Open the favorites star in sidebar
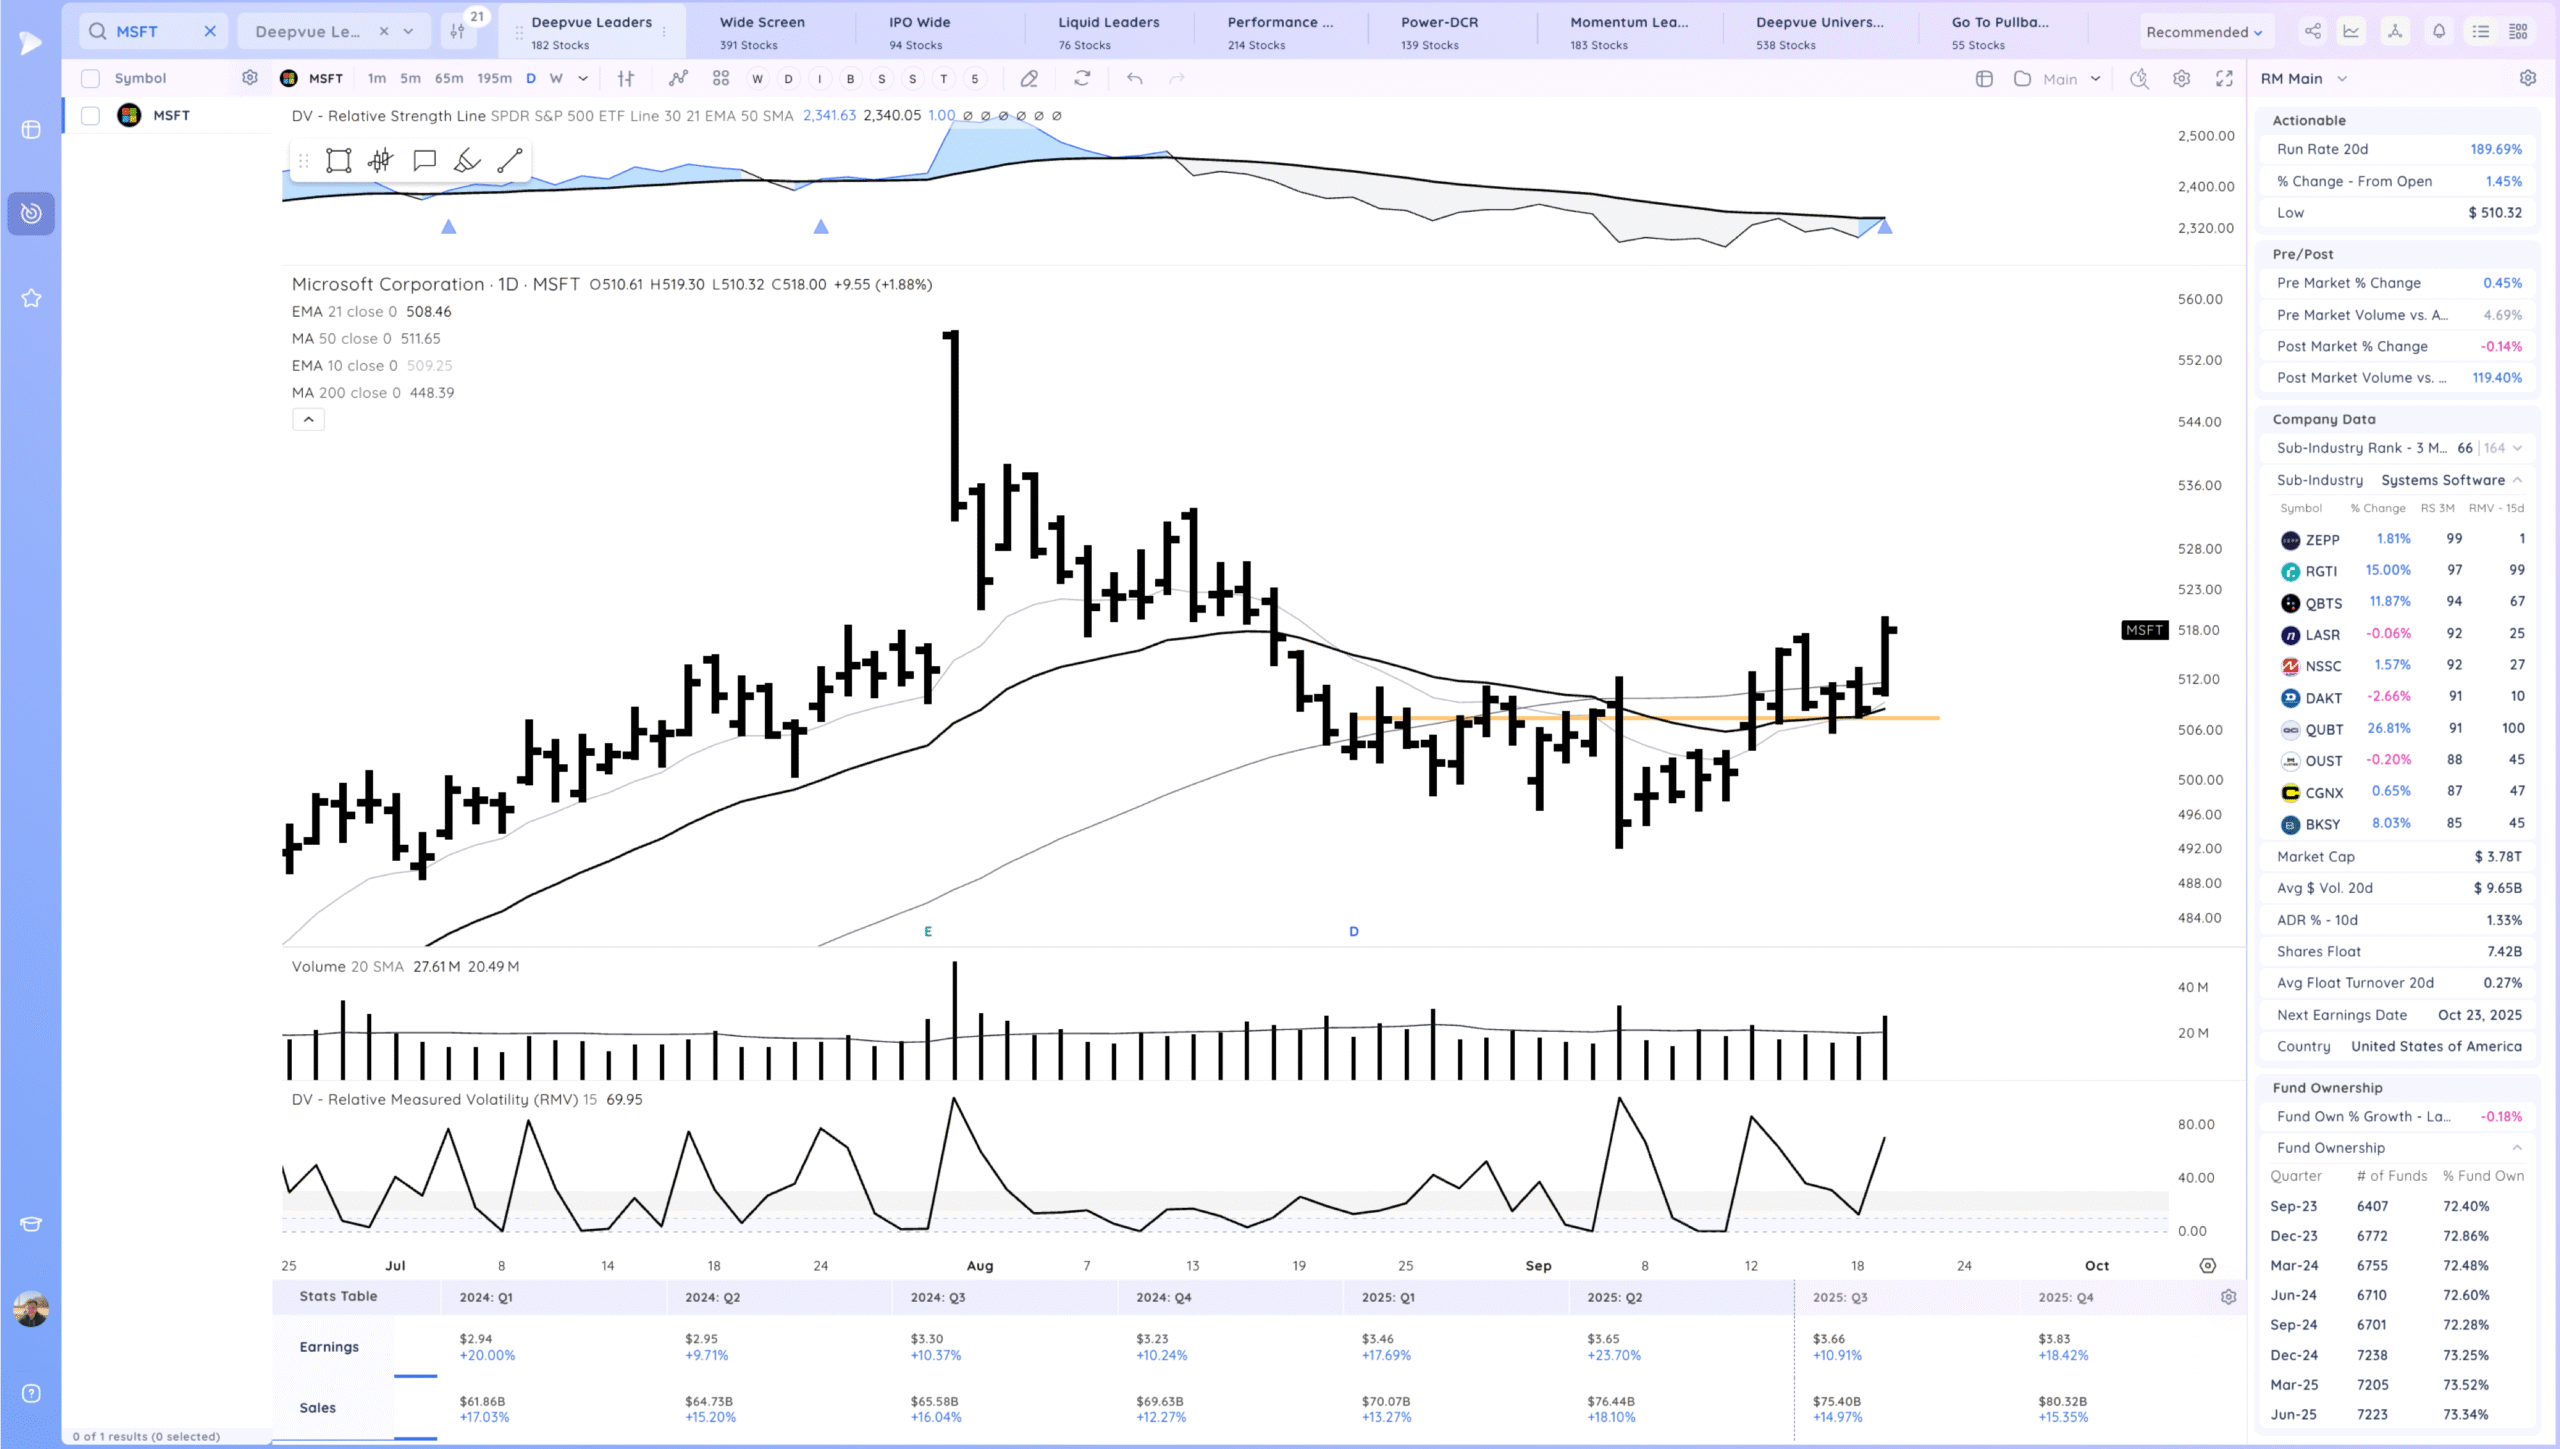The width and height of the screenshot is (2560, 1449). pos(31,298)
